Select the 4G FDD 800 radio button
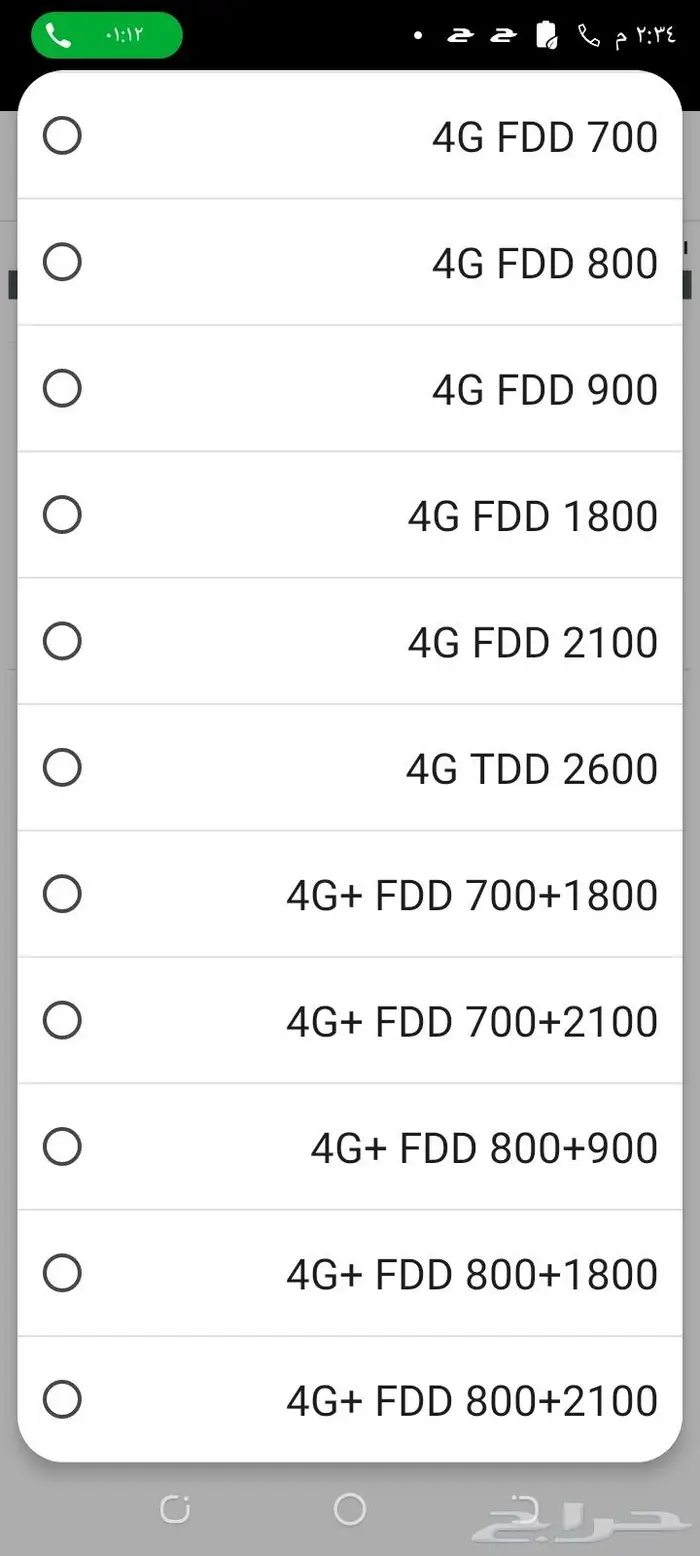This screenshot has width=700, height=1556. point(62,262)
